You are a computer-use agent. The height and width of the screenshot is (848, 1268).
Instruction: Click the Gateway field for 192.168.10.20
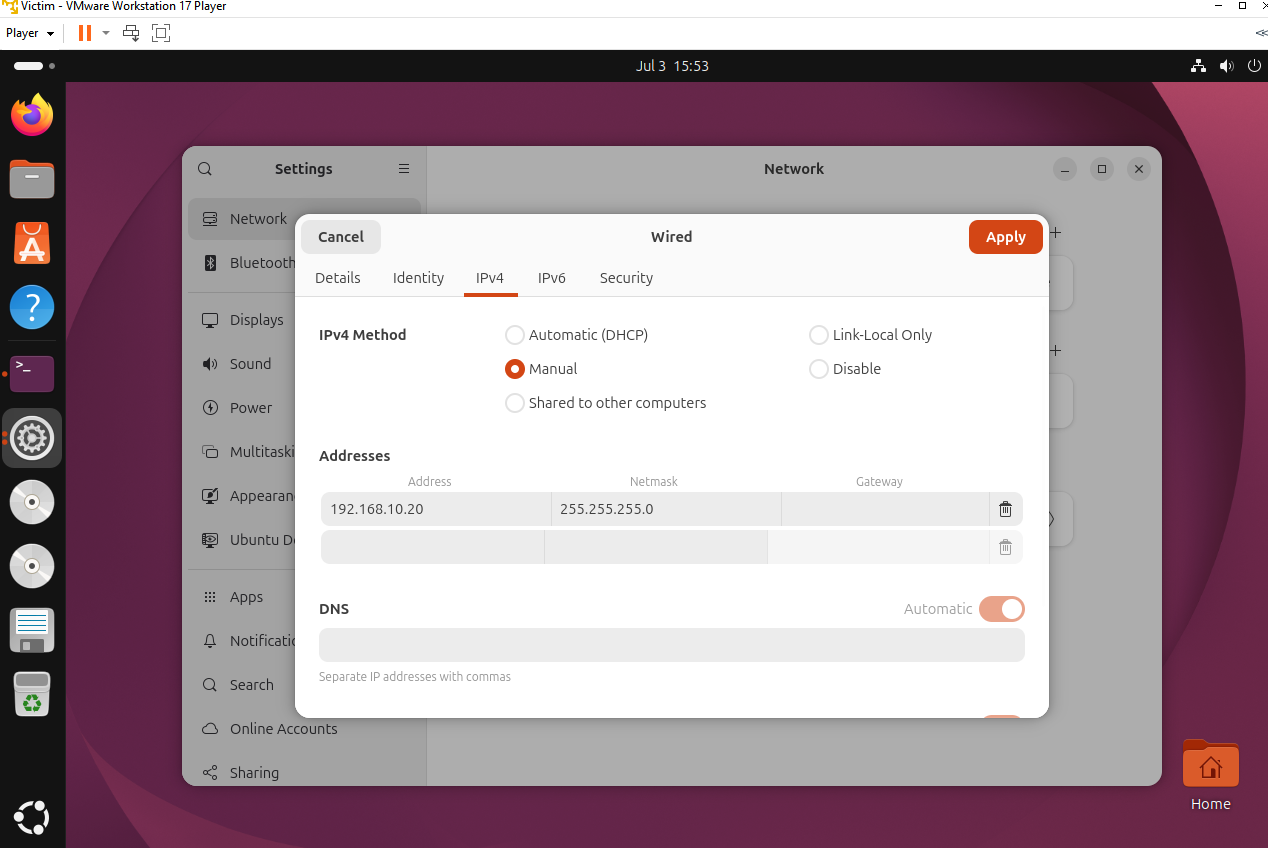(x=885, y=509)
